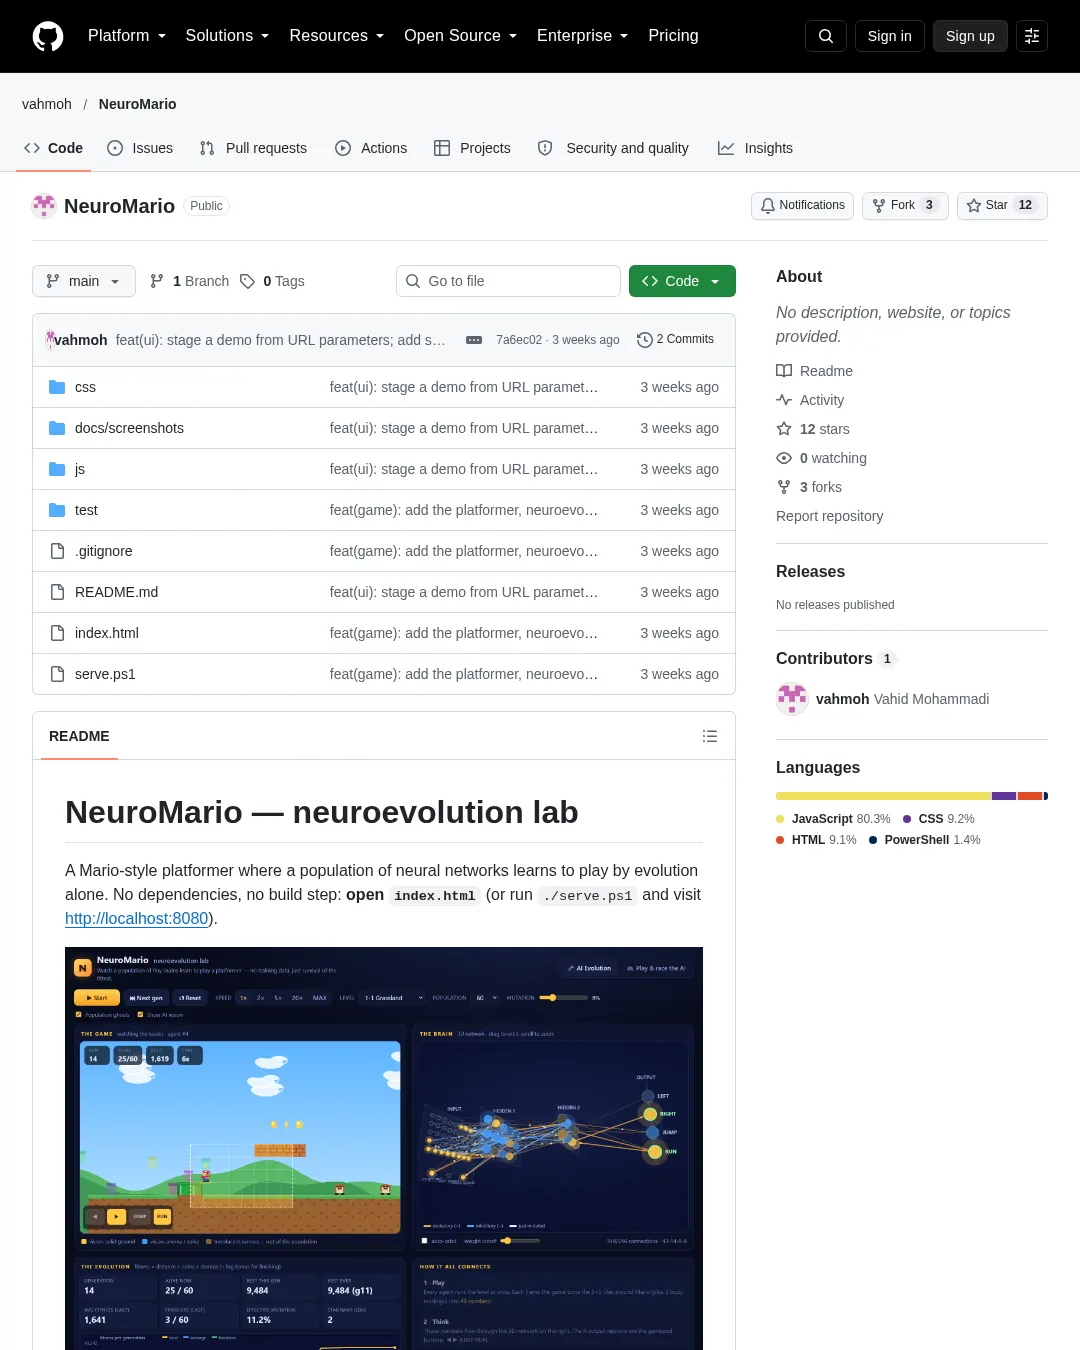The width and height of the screenshot is (1080, 1350).
Task: Expand commit message ellipsis icon
Action: (474, 340)
